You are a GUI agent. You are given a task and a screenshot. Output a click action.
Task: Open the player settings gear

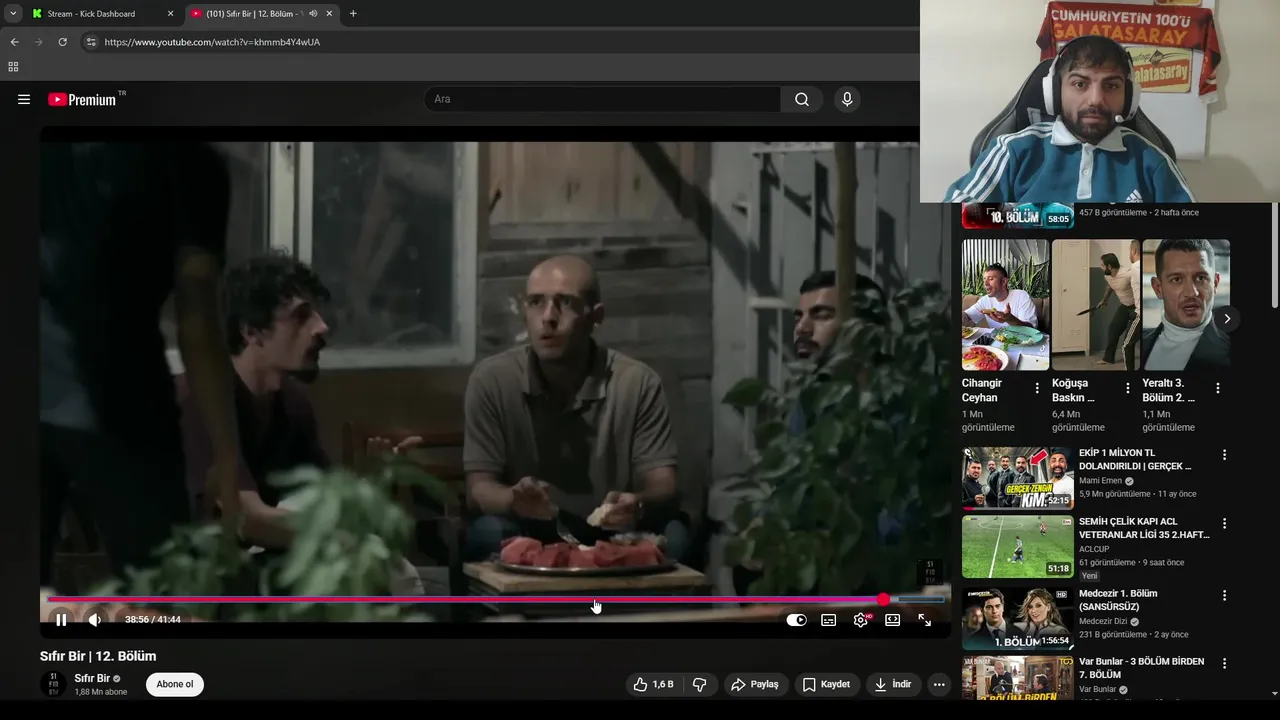(861, 620)
